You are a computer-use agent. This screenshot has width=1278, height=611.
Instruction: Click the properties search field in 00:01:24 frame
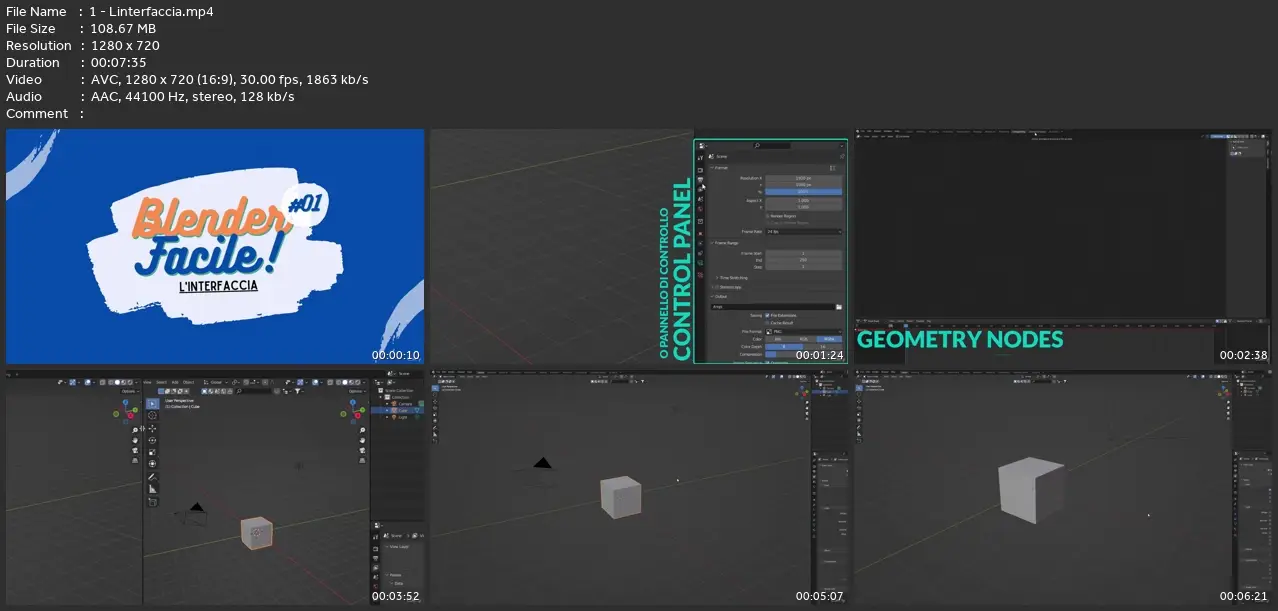coord(772,146)
